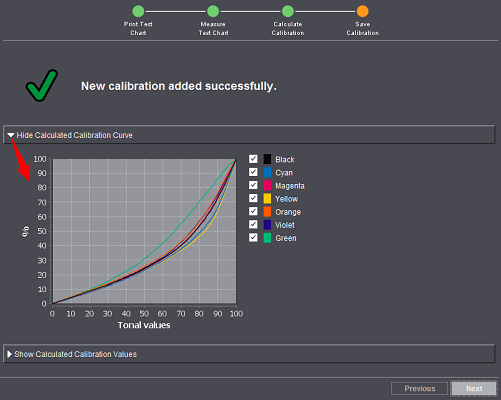Click the Green color swatch in legend
The width and height of the screenshot is (501, 400).
point(267,238)
